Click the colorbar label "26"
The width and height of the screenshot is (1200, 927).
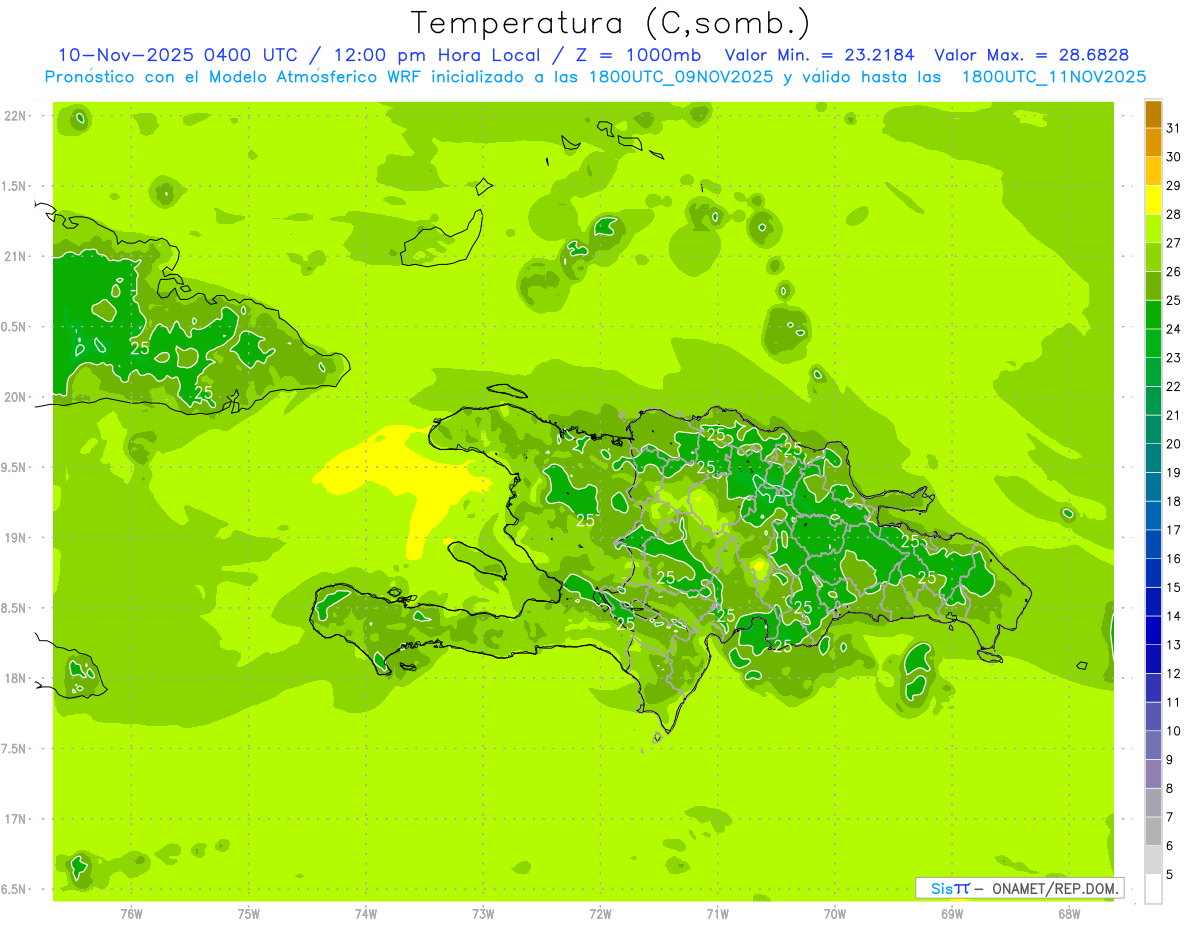click(1174, 272)
